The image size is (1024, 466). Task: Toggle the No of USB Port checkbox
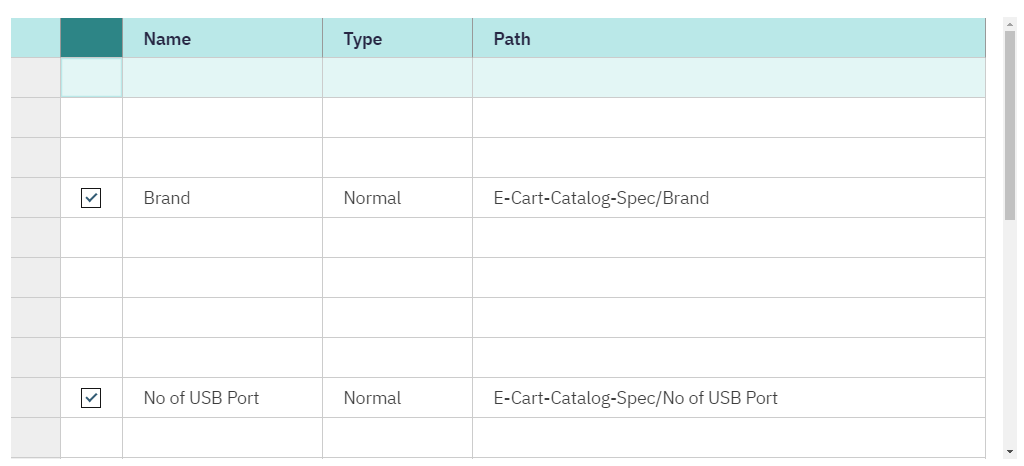coord(91,397)
